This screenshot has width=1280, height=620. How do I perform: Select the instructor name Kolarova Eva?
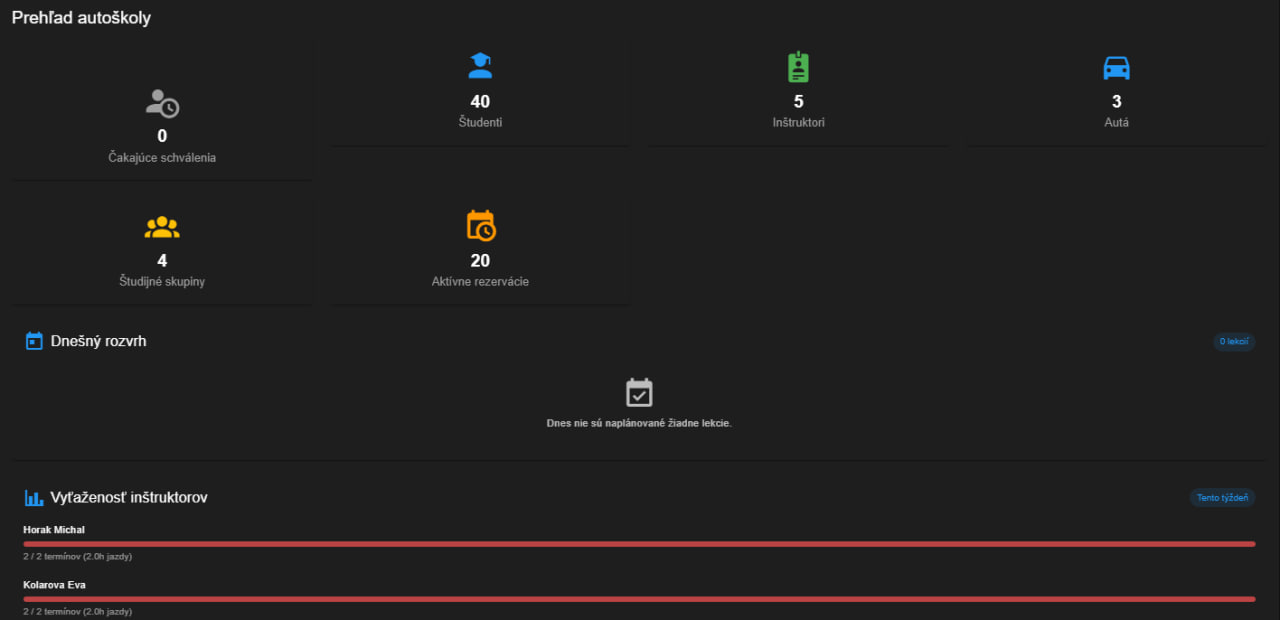55,585
